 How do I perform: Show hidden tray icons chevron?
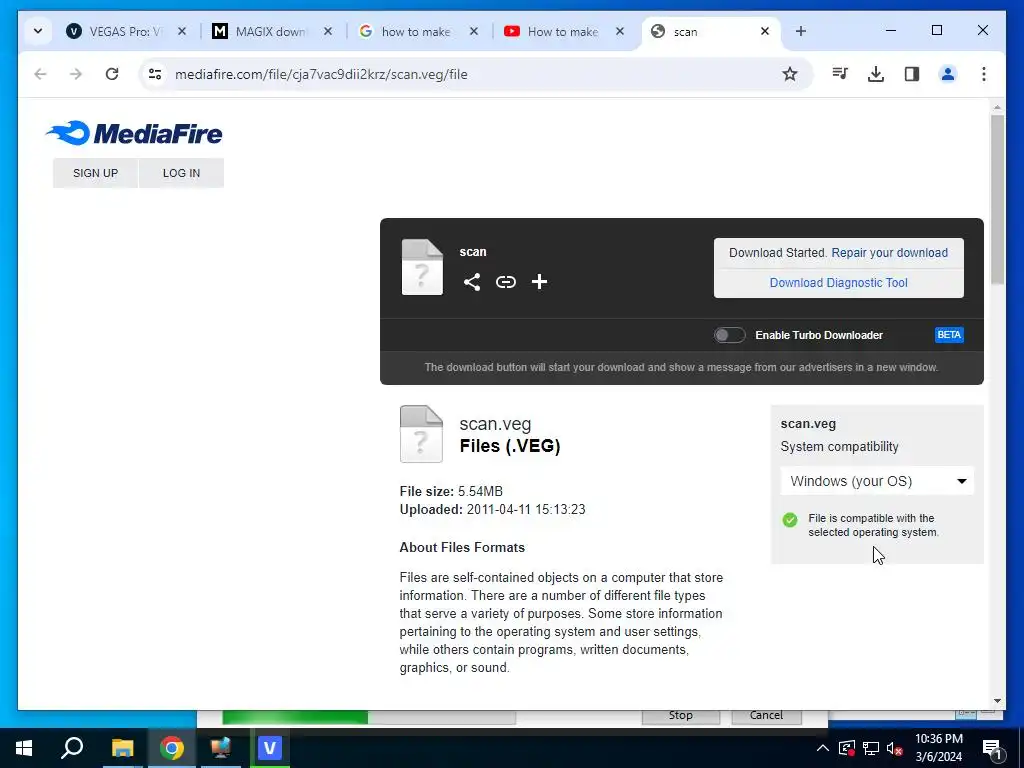click(x=823, y=748)
